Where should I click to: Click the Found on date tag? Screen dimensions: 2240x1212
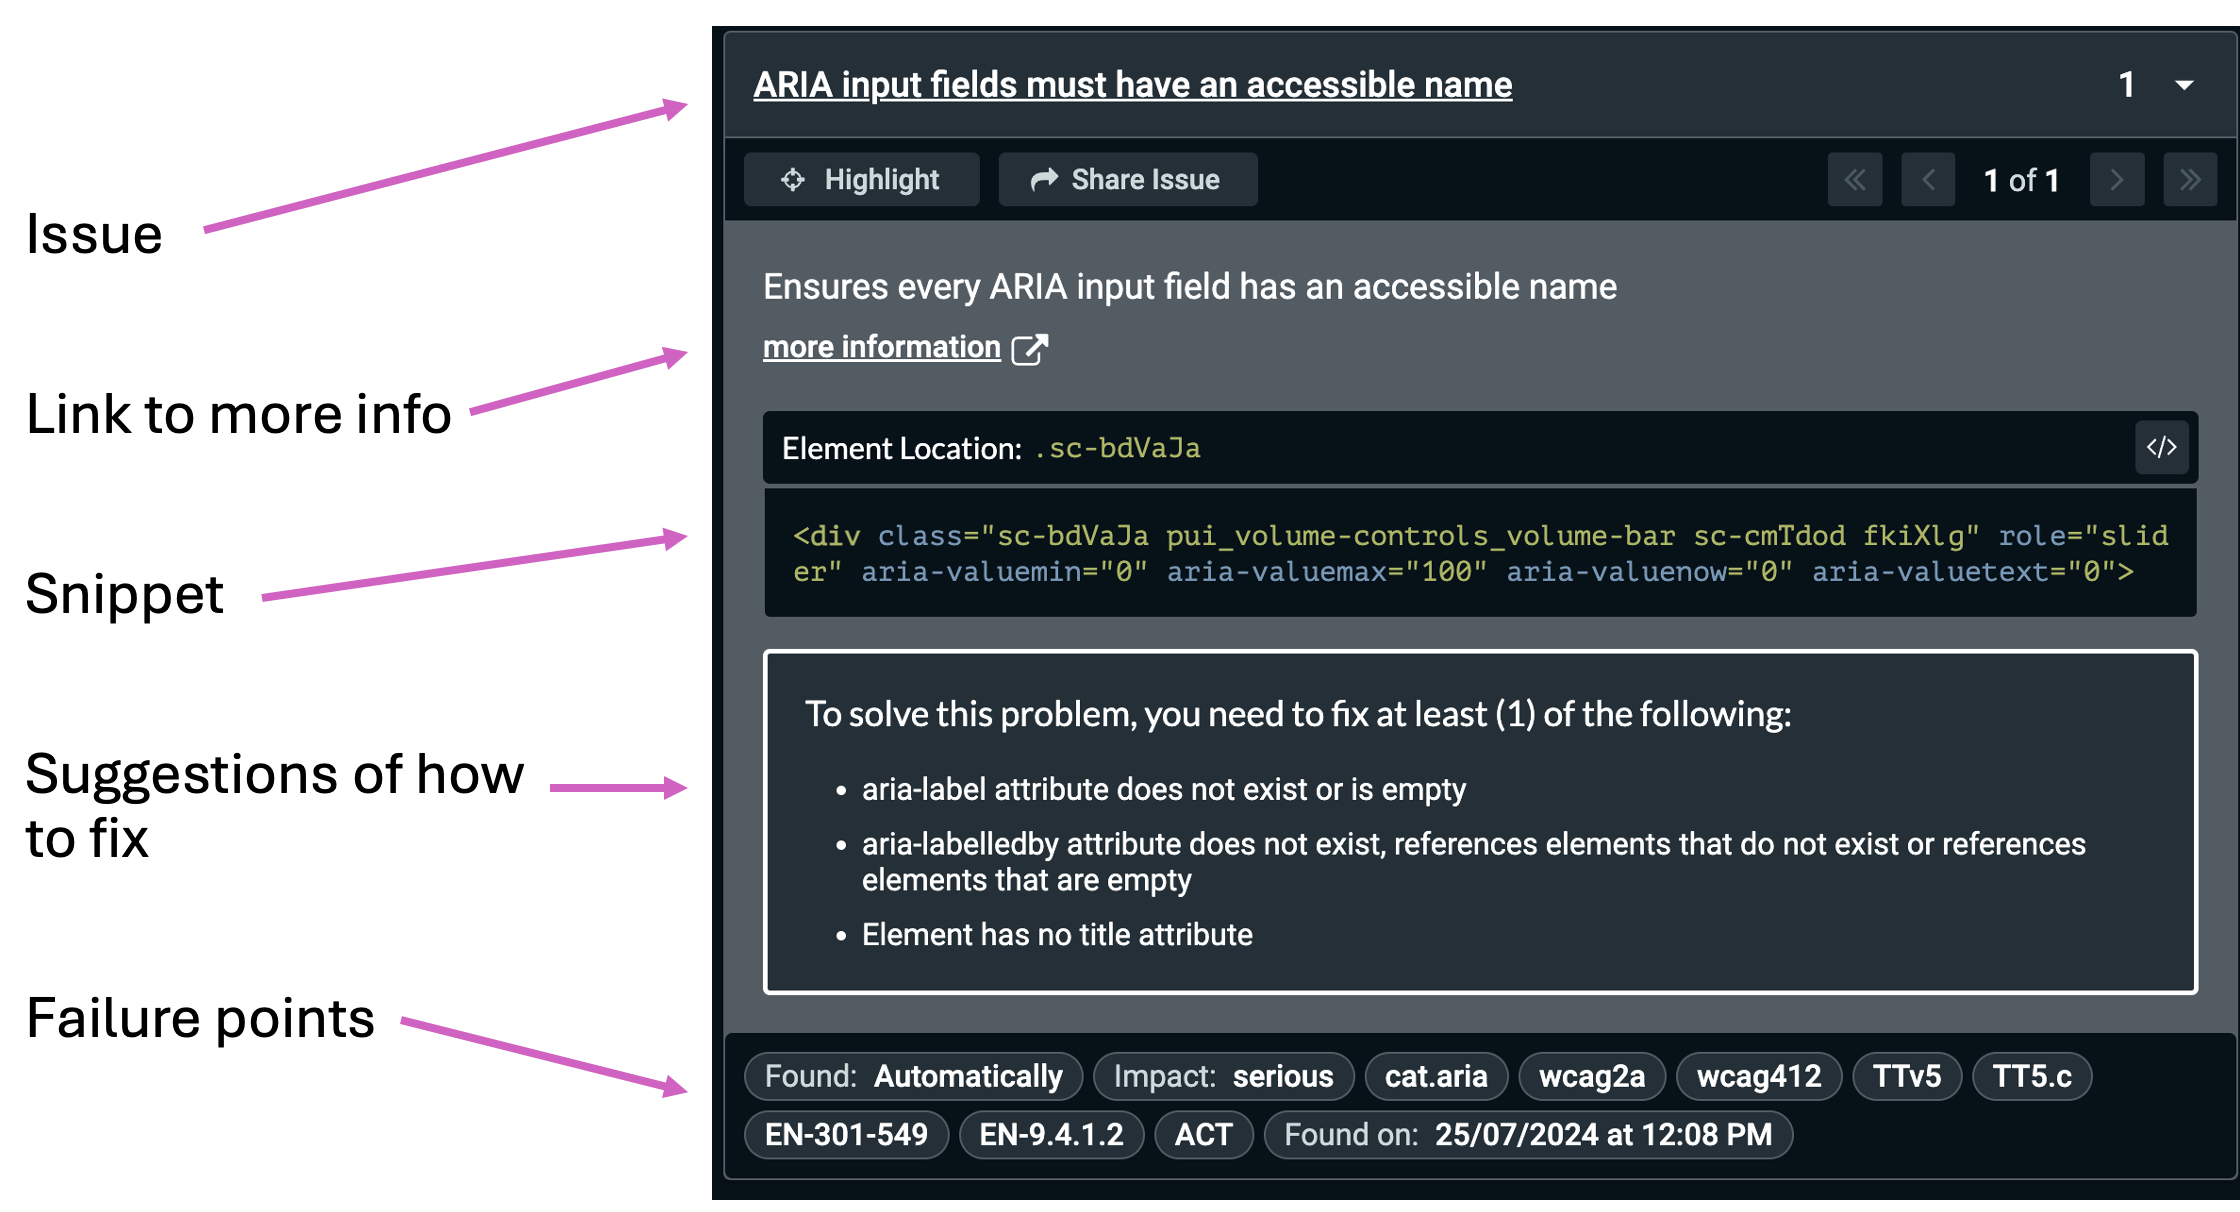click(x=1528, y=1135)
